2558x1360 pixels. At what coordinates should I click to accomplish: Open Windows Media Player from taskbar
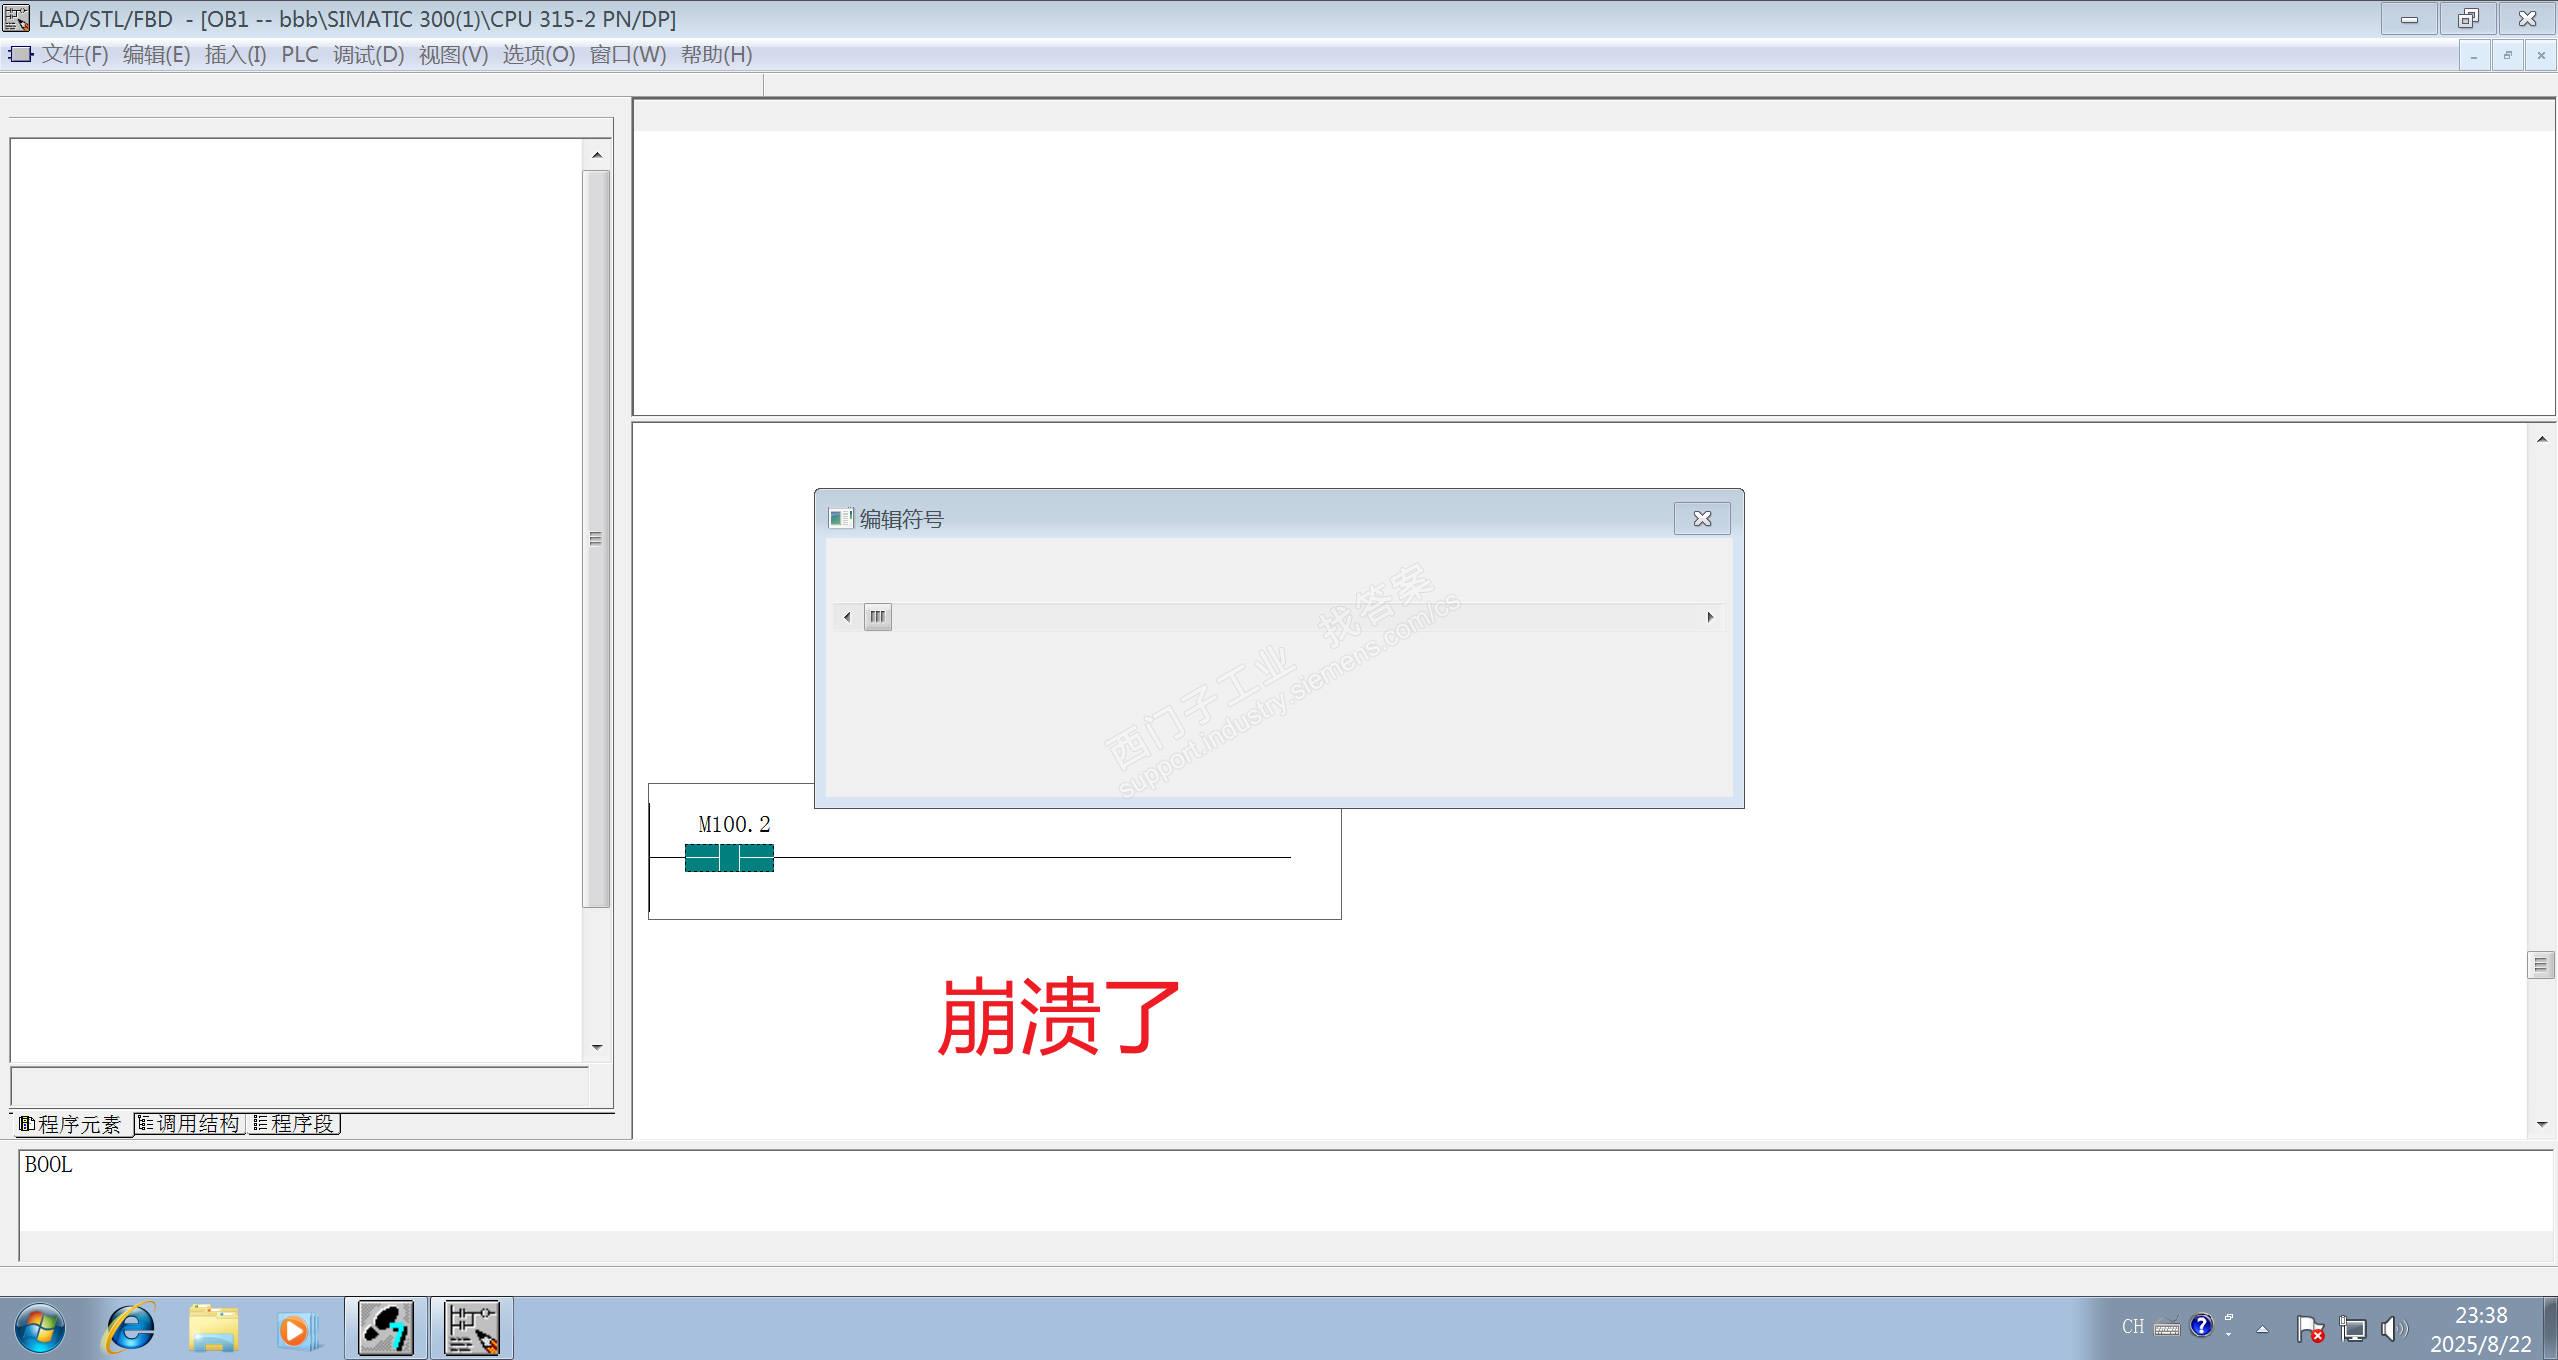pos(297,1329)
